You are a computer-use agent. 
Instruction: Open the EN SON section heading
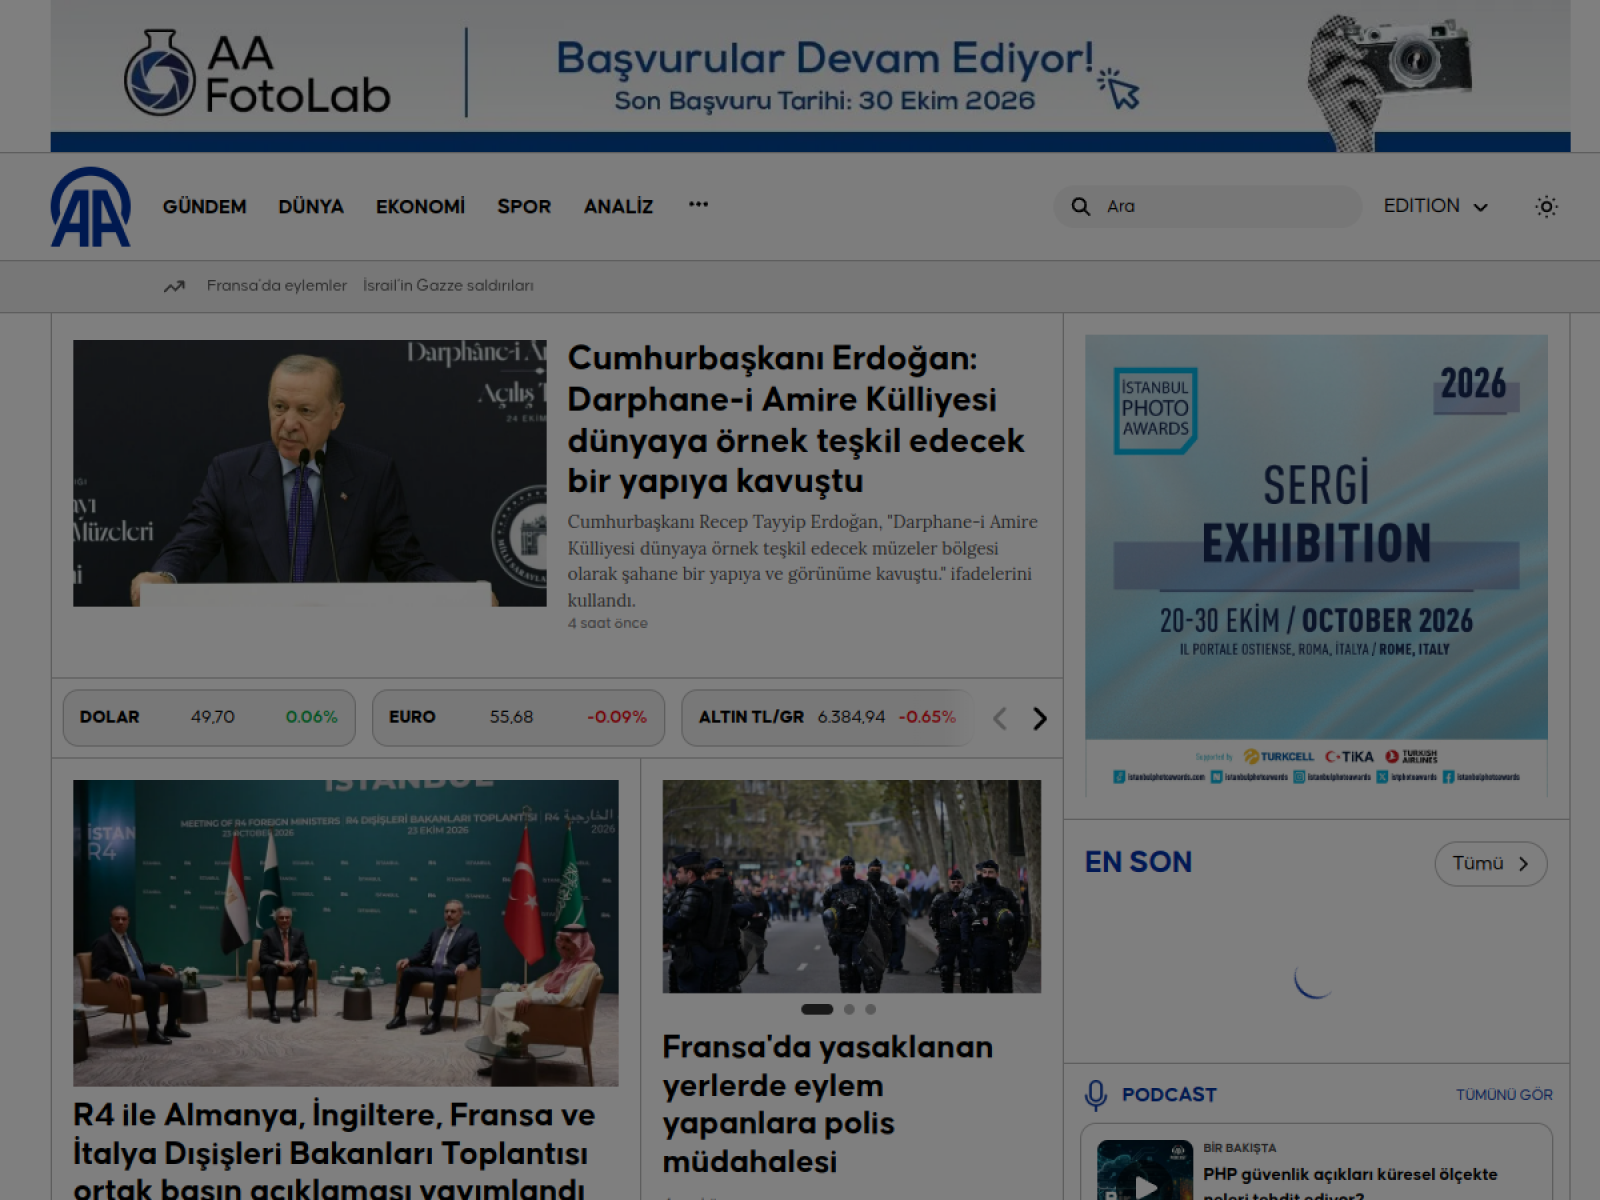pos(1138,862)
